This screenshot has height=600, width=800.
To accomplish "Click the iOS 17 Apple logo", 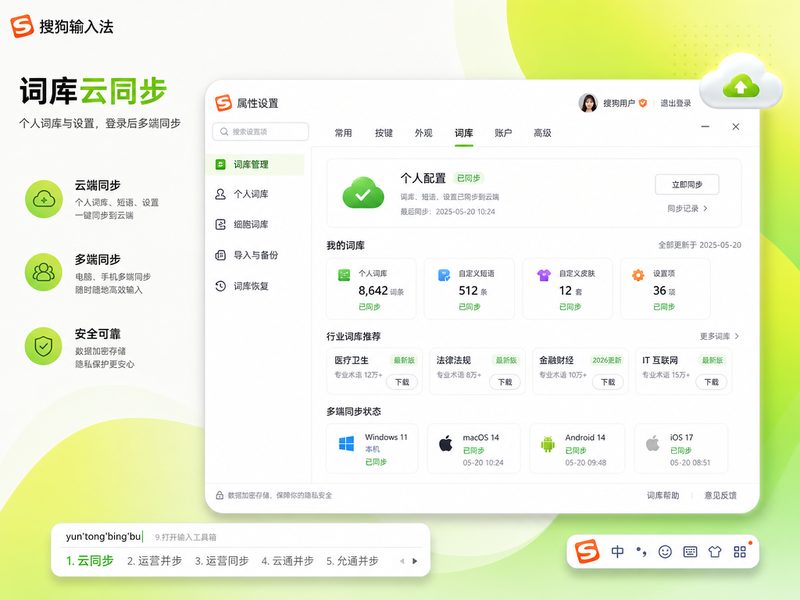I will click(x=653, y=443).
